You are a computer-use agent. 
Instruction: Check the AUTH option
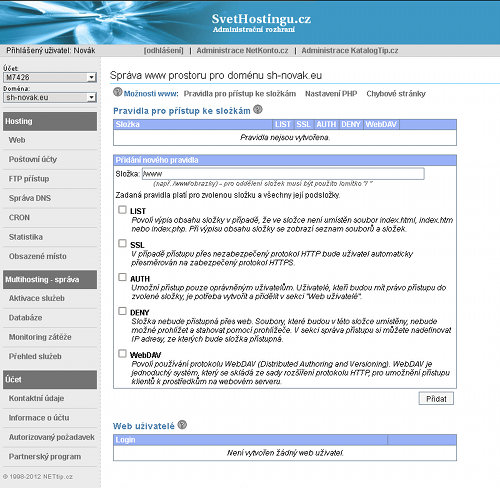pos(122,277)
